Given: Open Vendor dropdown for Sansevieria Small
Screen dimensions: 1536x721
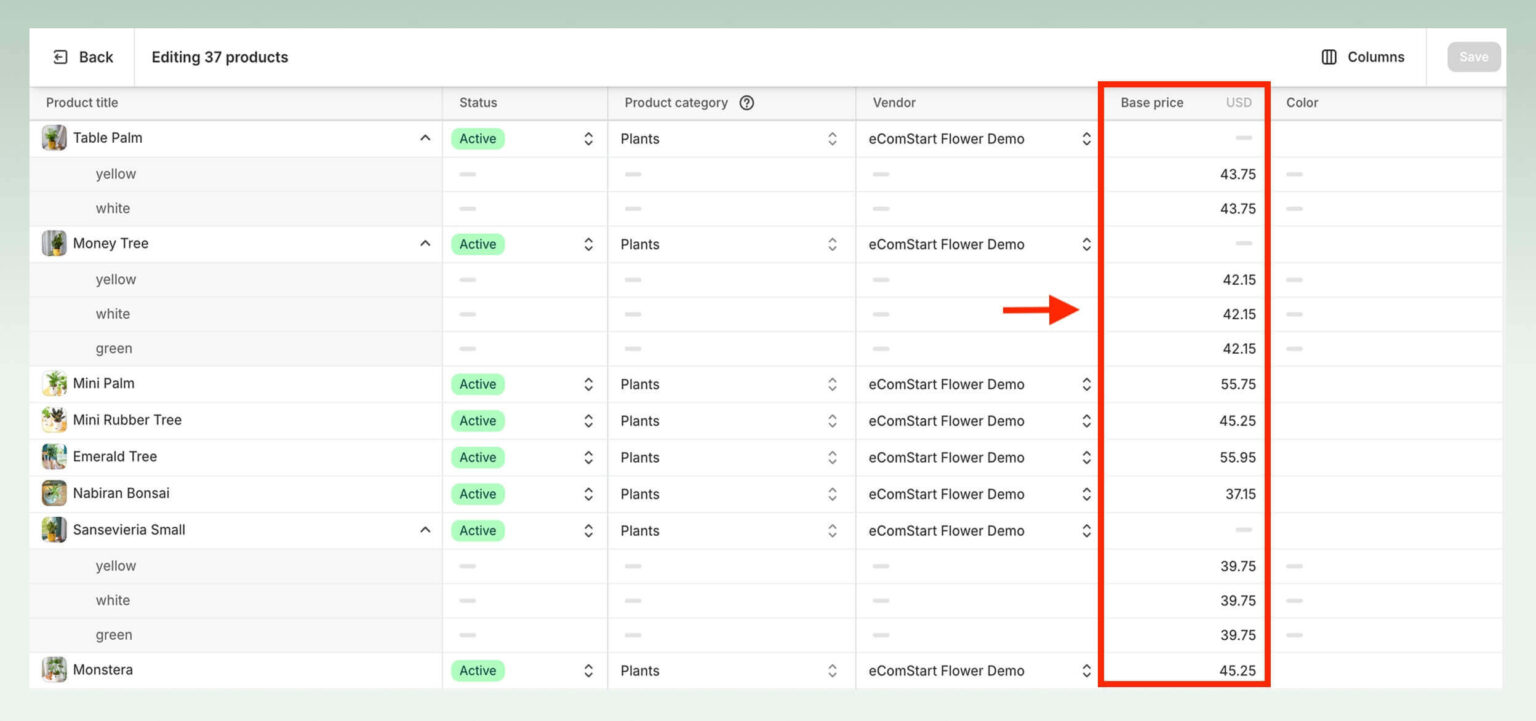Looking at the screenshot, I should click(1086, 531).
